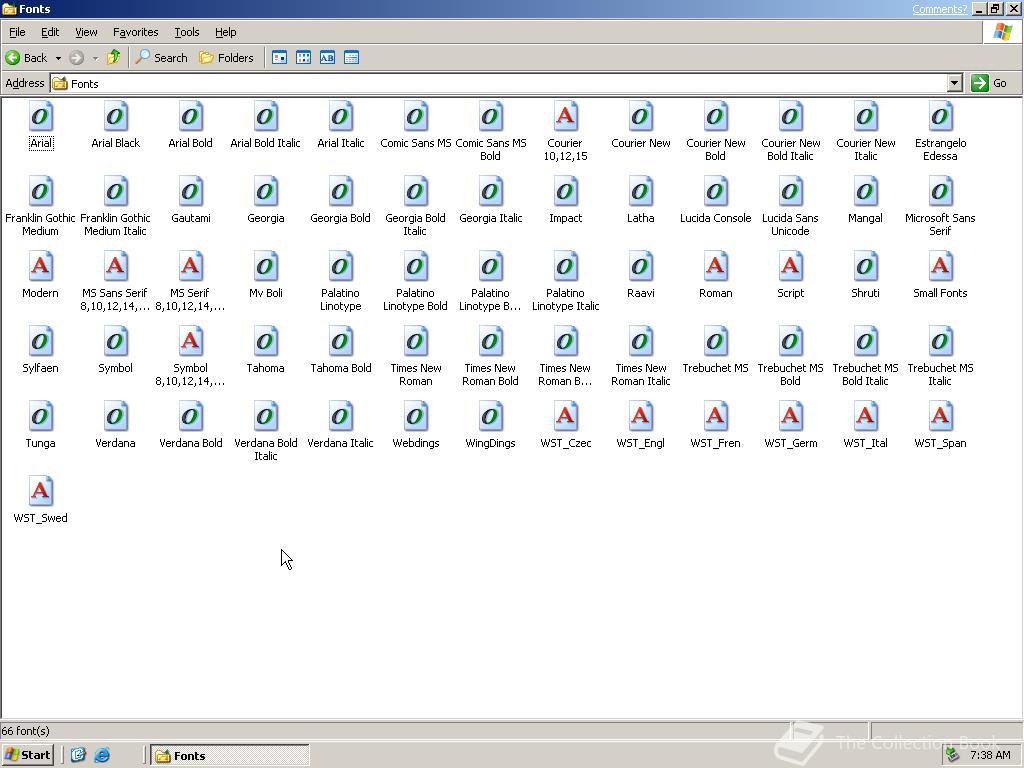Select the Script font icon

(x=790, y=266)
